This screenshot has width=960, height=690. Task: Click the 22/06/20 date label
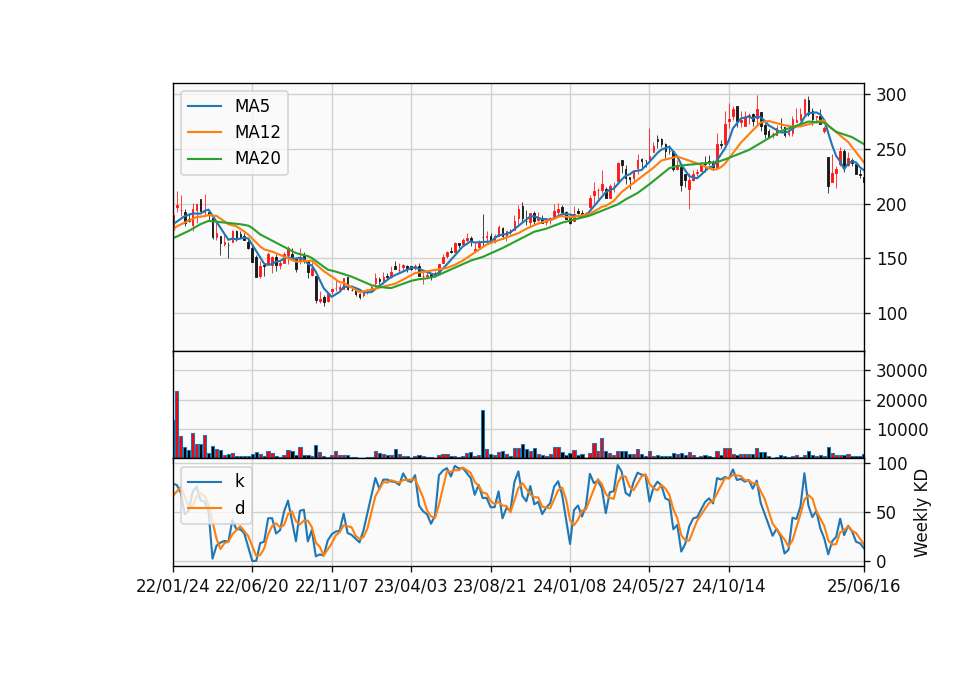(252, 587)
